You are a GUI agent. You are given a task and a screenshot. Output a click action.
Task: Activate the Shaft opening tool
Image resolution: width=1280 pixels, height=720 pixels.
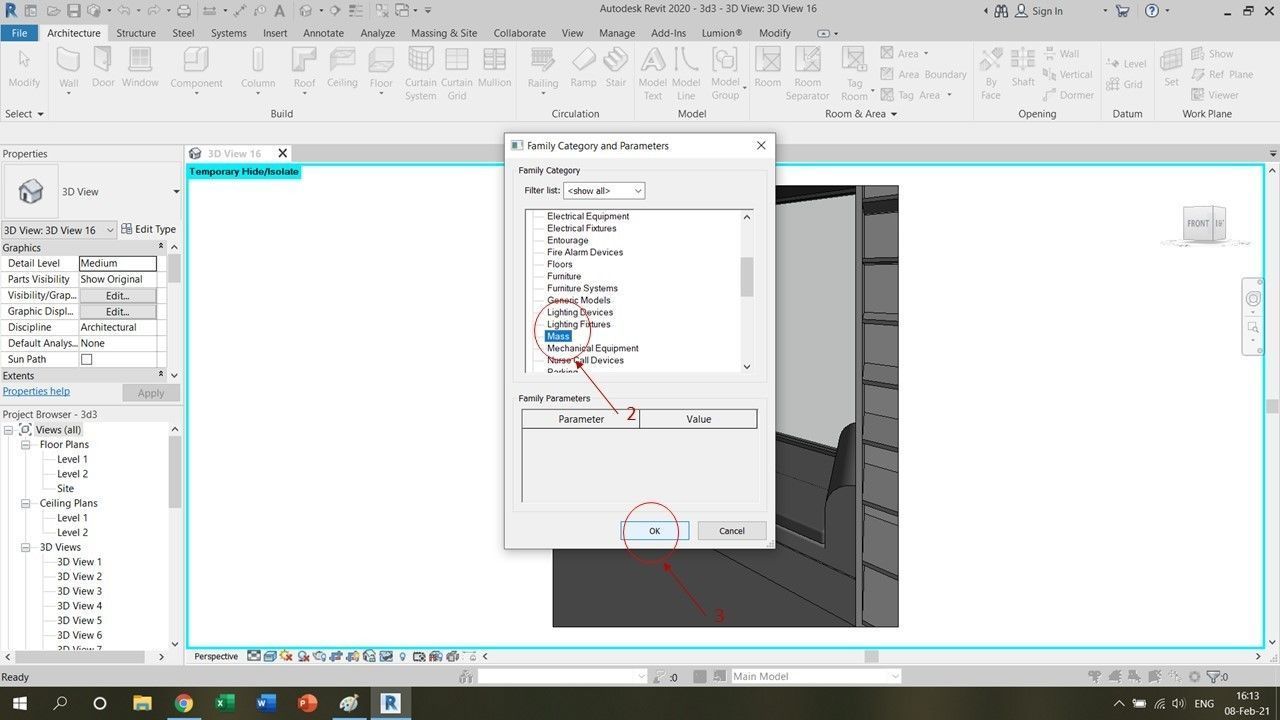click(1023, 68)
